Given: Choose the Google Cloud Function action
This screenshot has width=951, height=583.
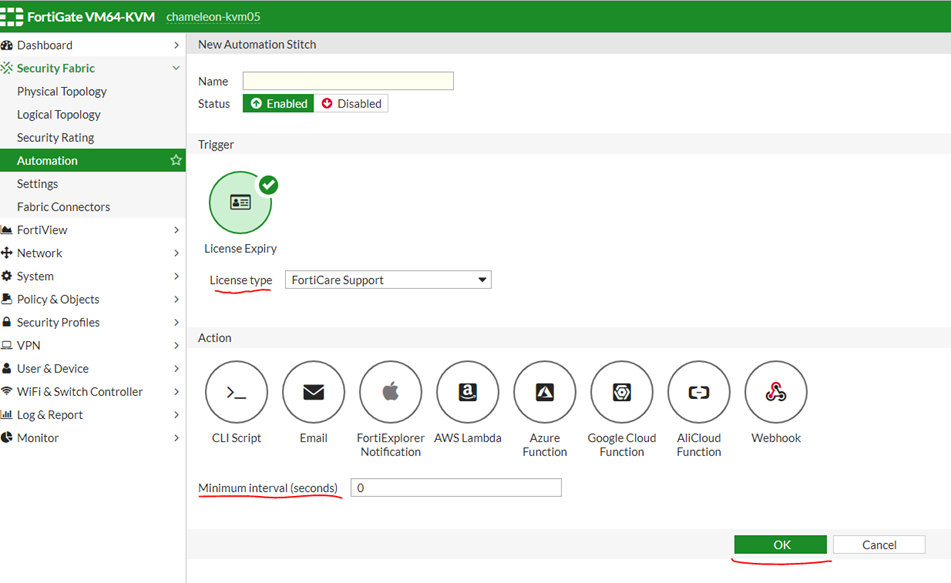Looking at the screenshot, I should [x=622, y=392].
